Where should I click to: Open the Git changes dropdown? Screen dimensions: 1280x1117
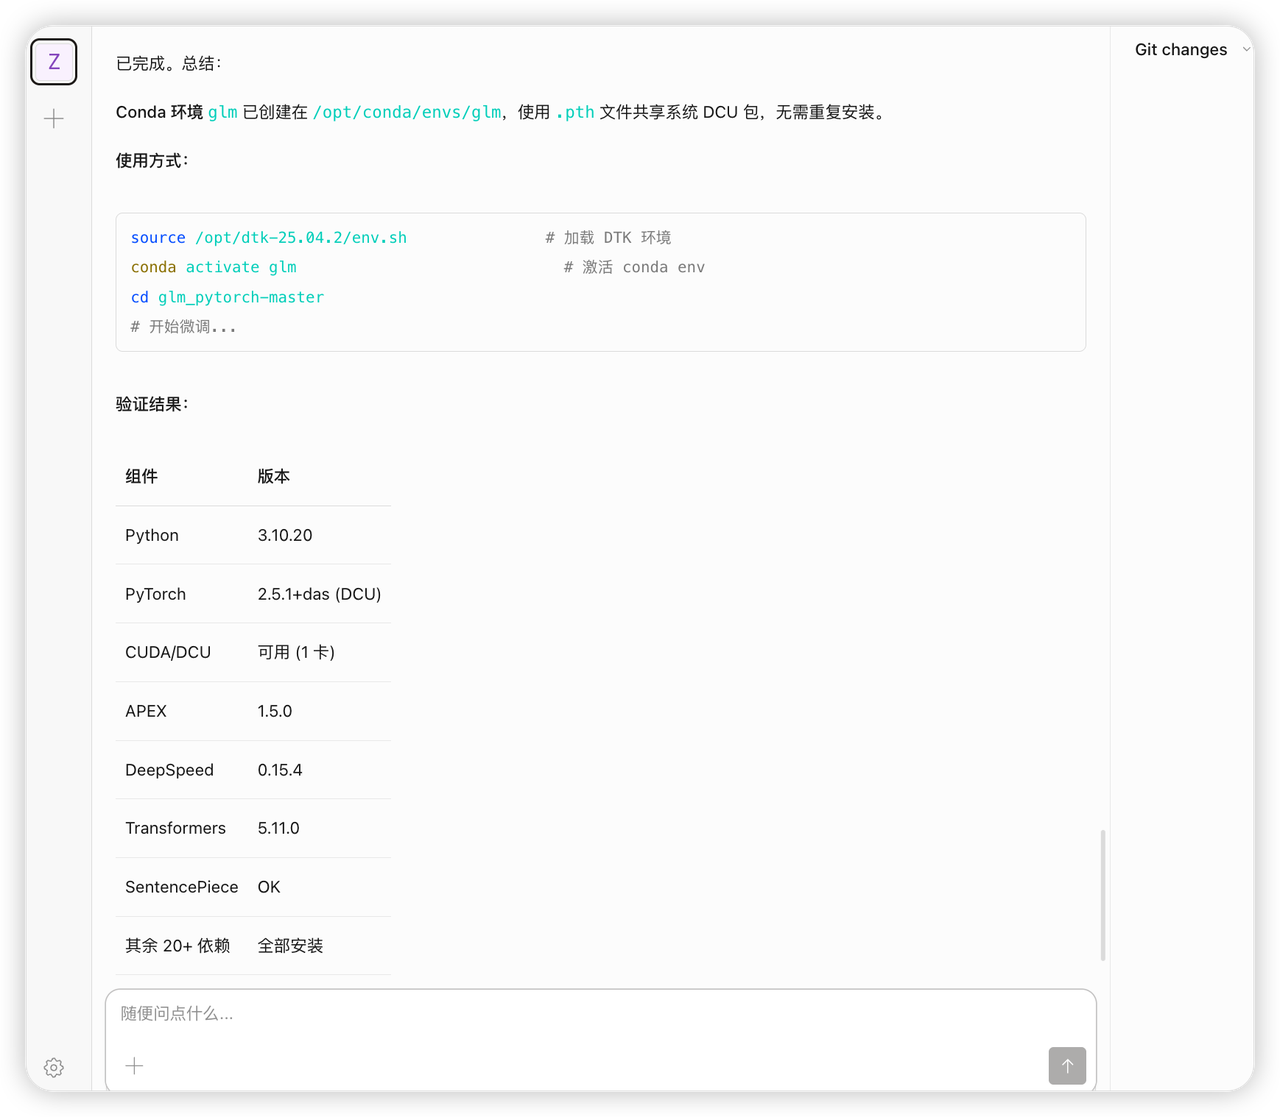(1181, 50)
